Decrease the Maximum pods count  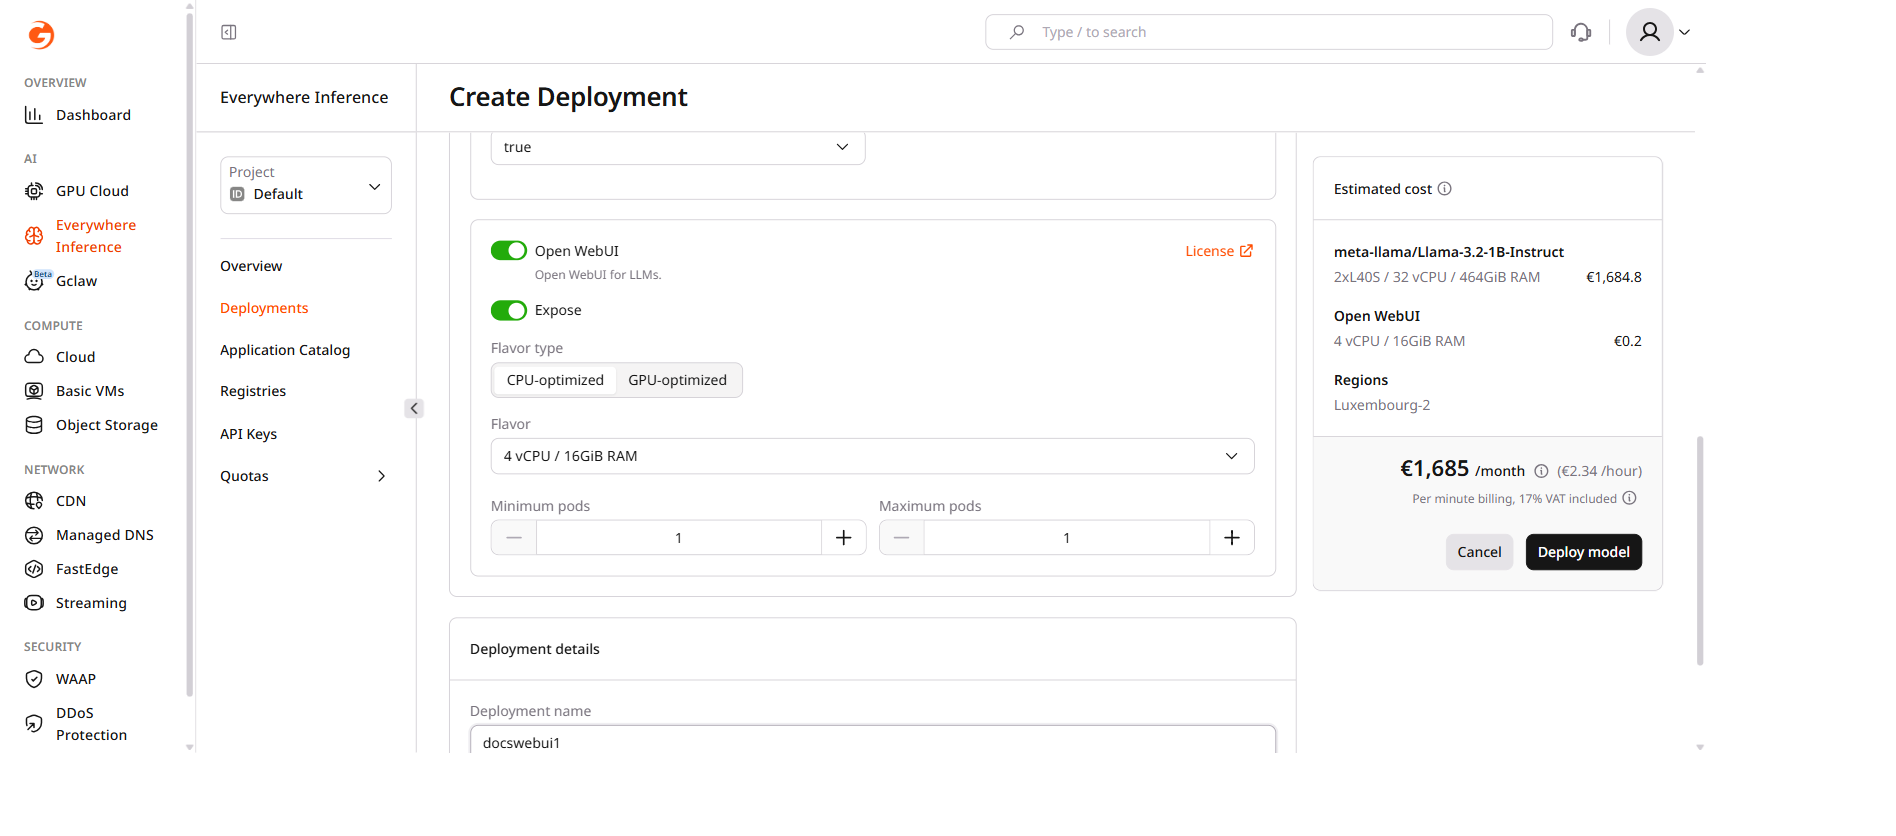(x=902, y=538)
